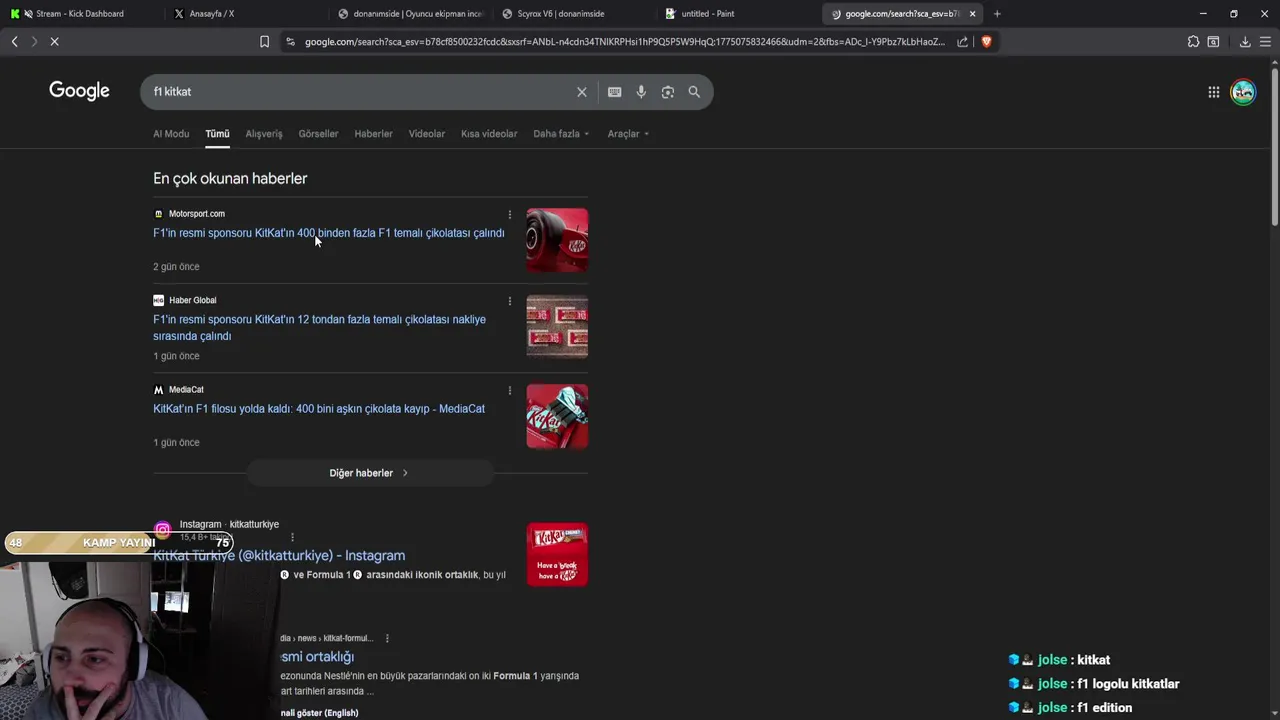The height and width of the screenshot is (720, 1280).
Task: Search by image with Google Lens
Action: (x=667, y=92)
